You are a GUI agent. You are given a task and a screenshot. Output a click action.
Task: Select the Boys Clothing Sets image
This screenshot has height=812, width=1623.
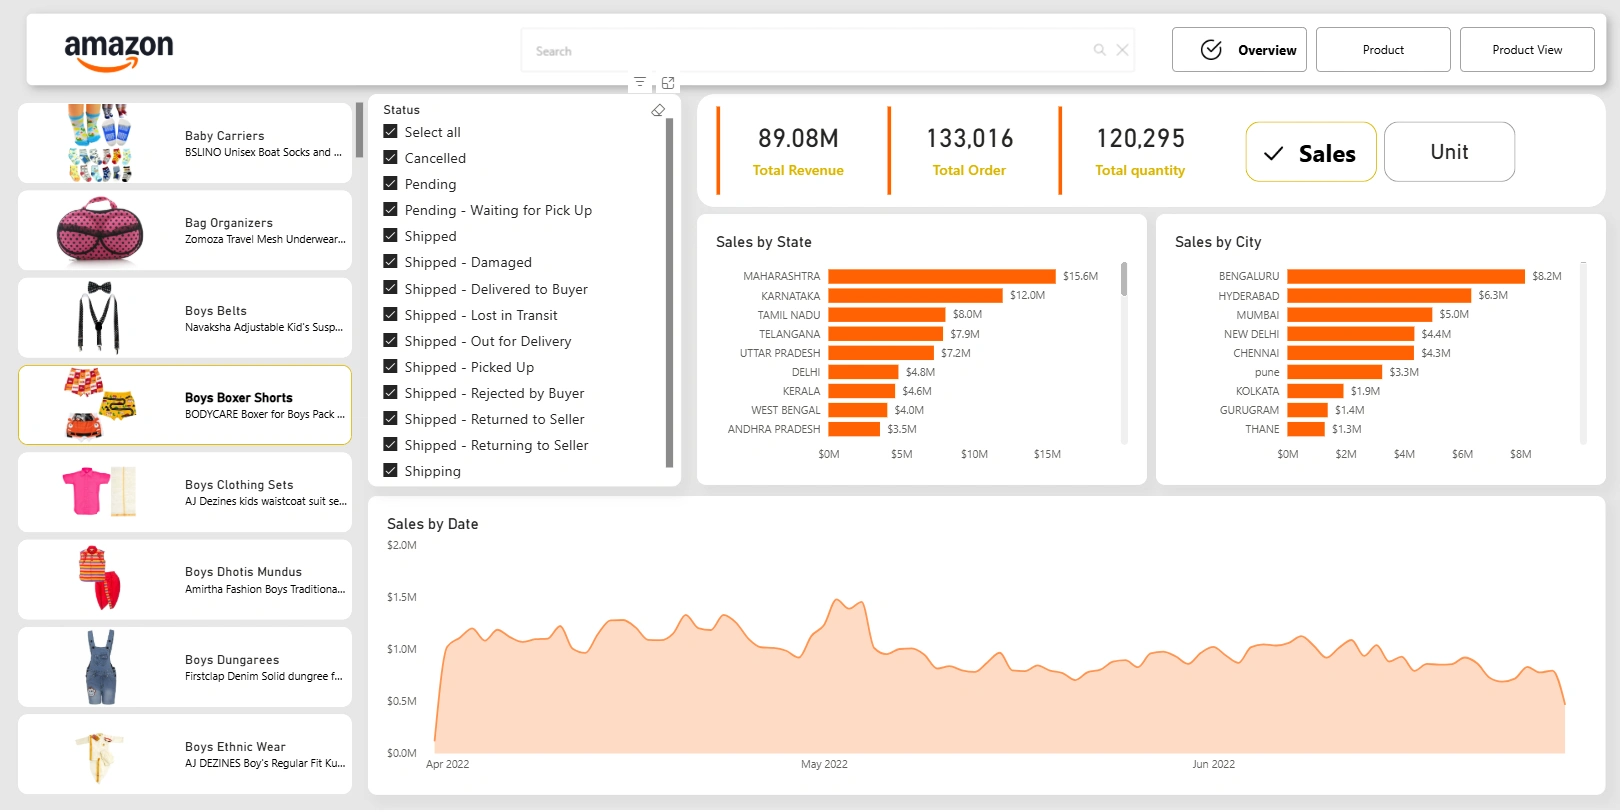(99, 491)
